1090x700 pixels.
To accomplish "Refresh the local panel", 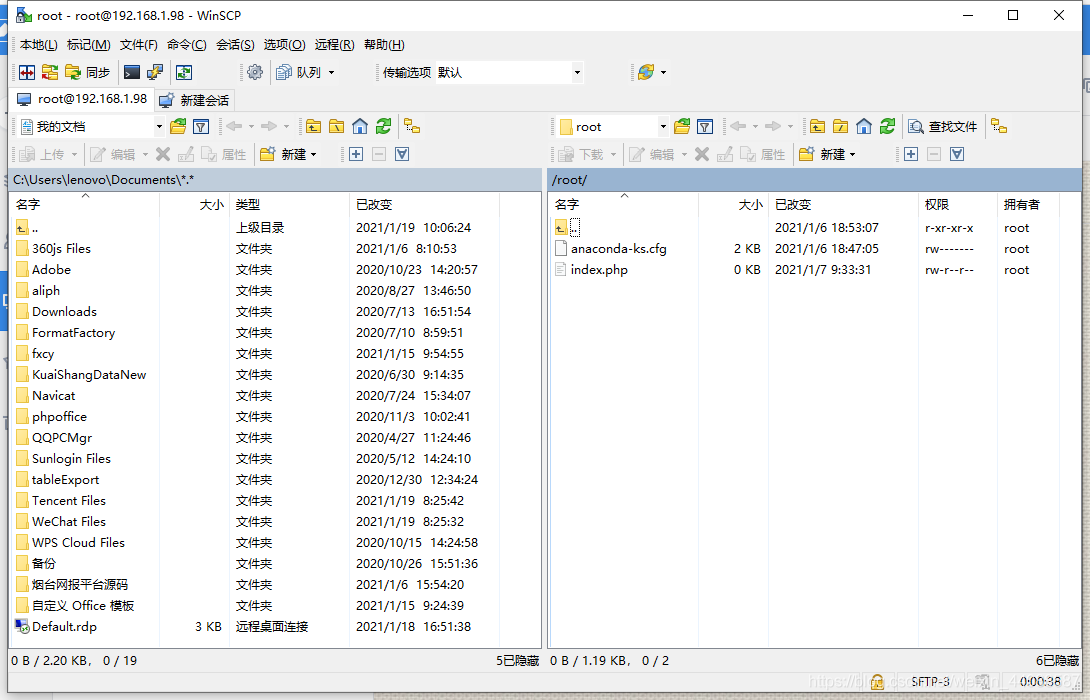I will pyautogui.click(x=383, y=127).
